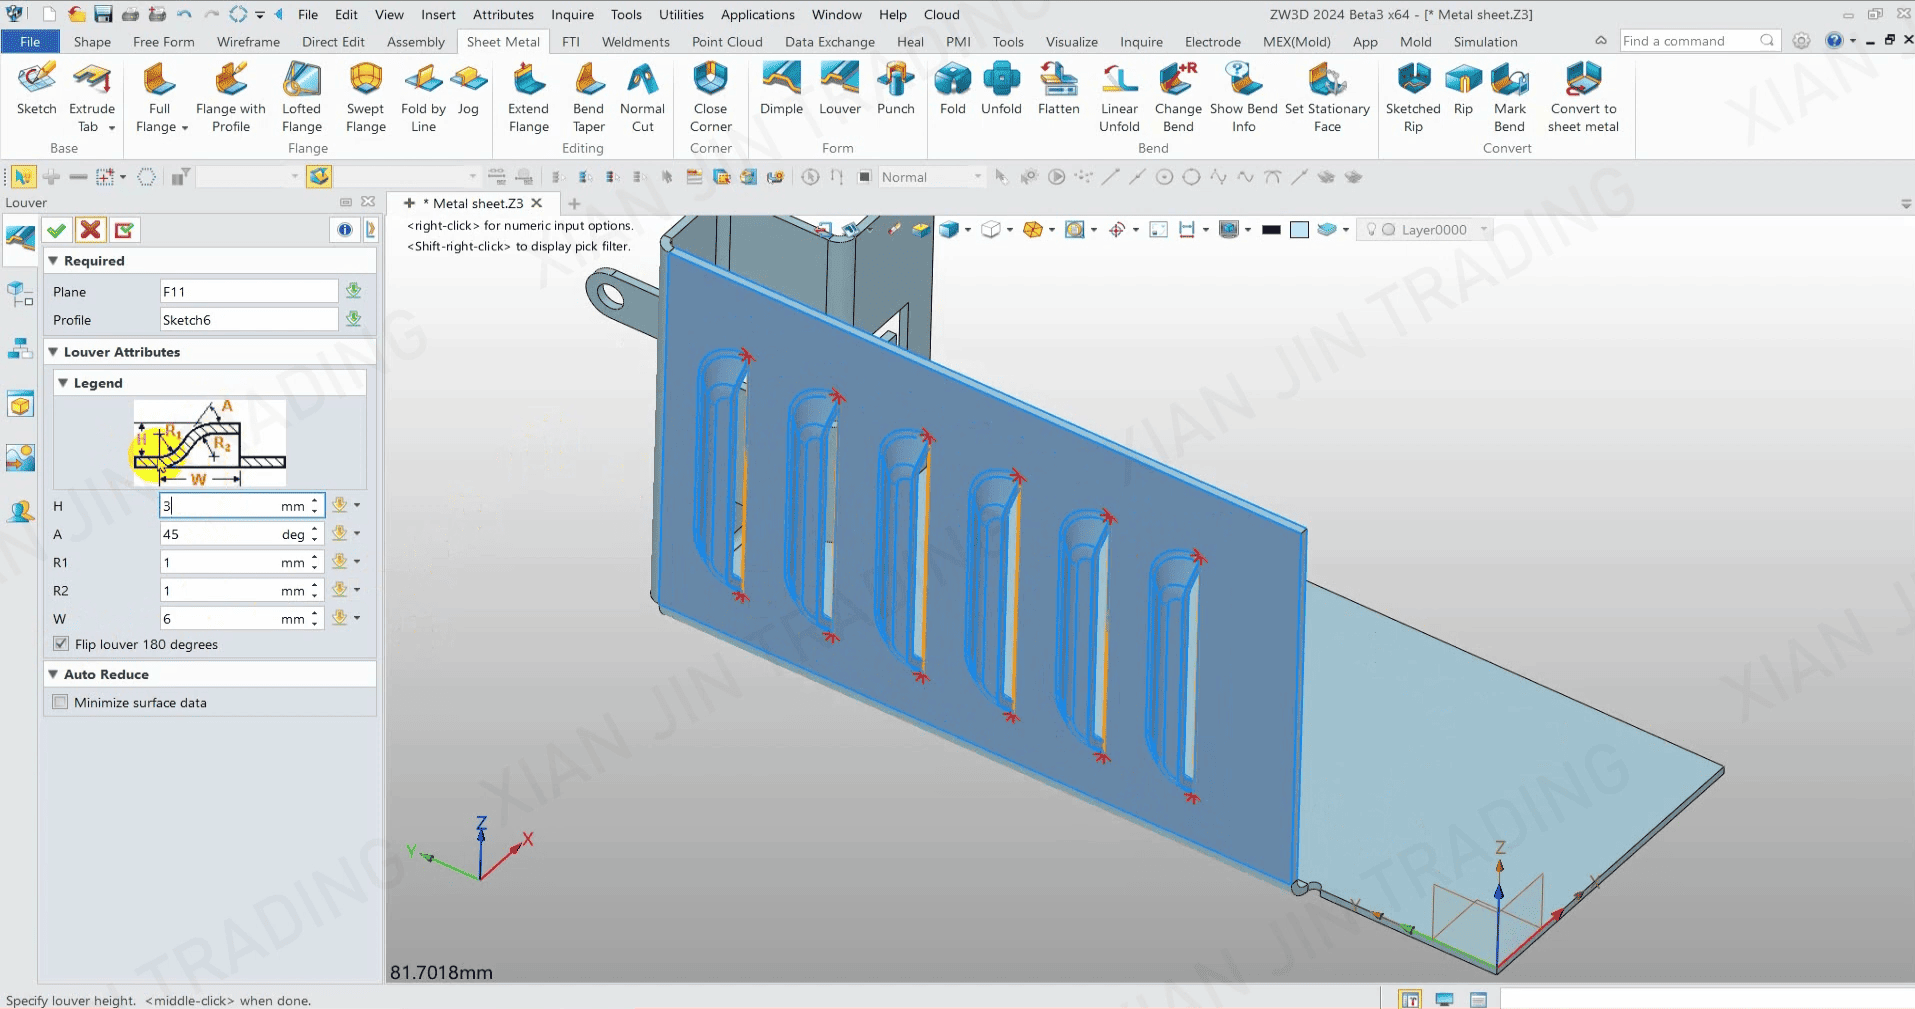Confirm louver with green checkmark

click(57, 230)
